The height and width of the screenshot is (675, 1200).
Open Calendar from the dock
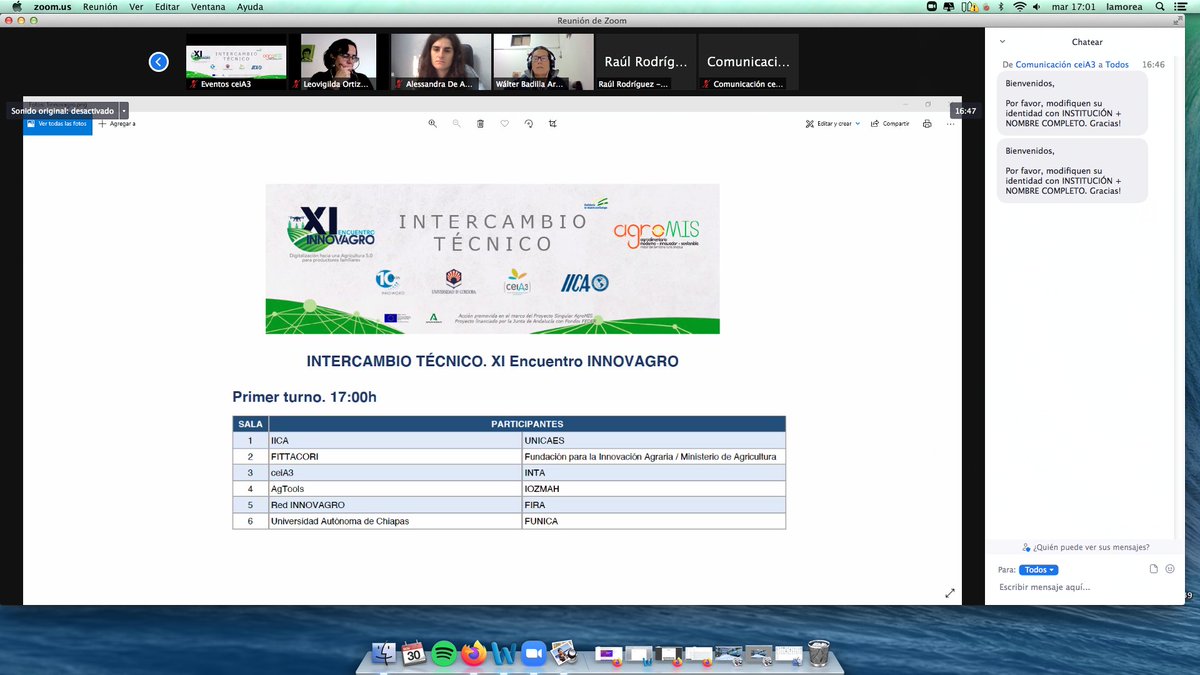coord(414,654)
